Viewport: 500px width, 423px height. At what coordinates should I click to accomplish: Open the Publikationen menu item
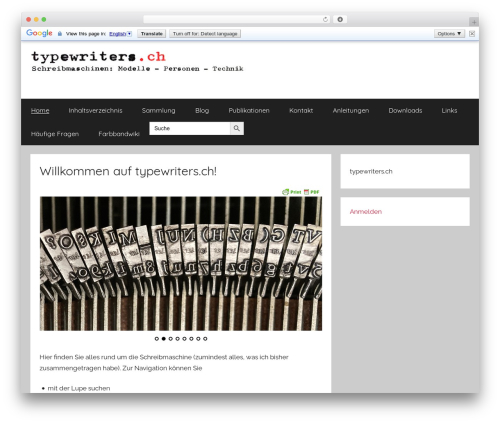click(249, 111)
